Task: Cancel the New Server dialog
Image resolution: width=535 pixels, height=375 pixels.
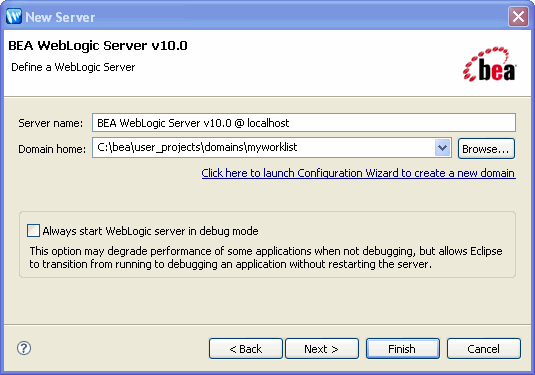Action: 484,349
